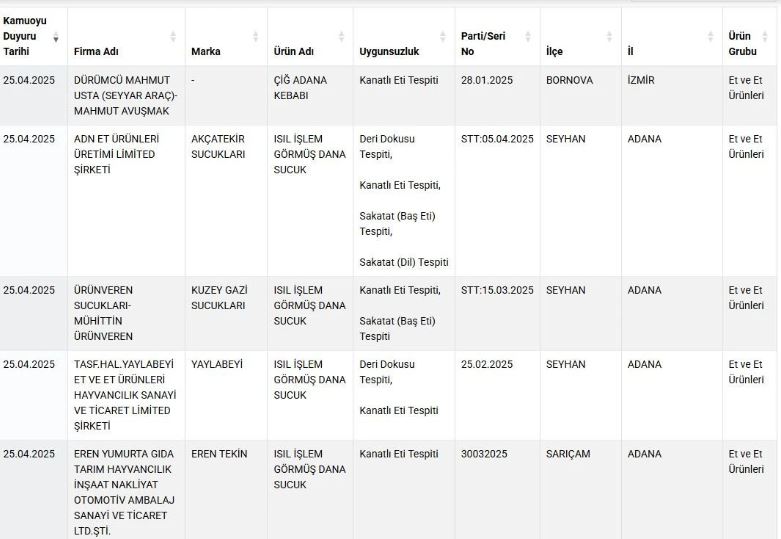
Task: Select TASF.HAL.YAYLABEYİ firm cell
Action: click(x=125, y=395)
